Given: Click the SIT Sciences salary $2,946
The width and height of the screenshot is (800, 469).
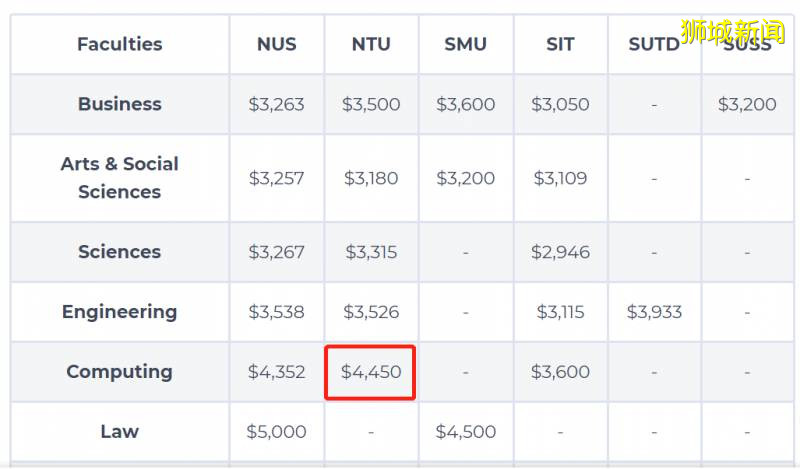Looking at the screenshot, I should pos(560,252).
